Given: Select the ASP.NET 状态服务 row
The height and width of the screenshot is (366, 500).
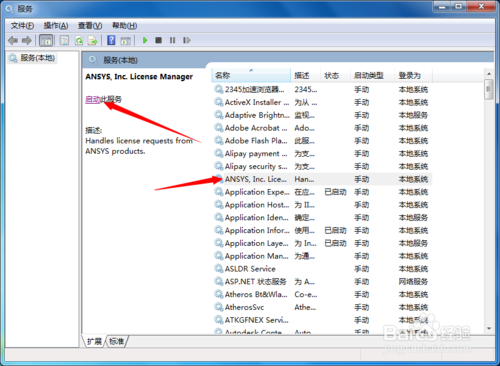Looking at the screenshot, I should 322,282.
